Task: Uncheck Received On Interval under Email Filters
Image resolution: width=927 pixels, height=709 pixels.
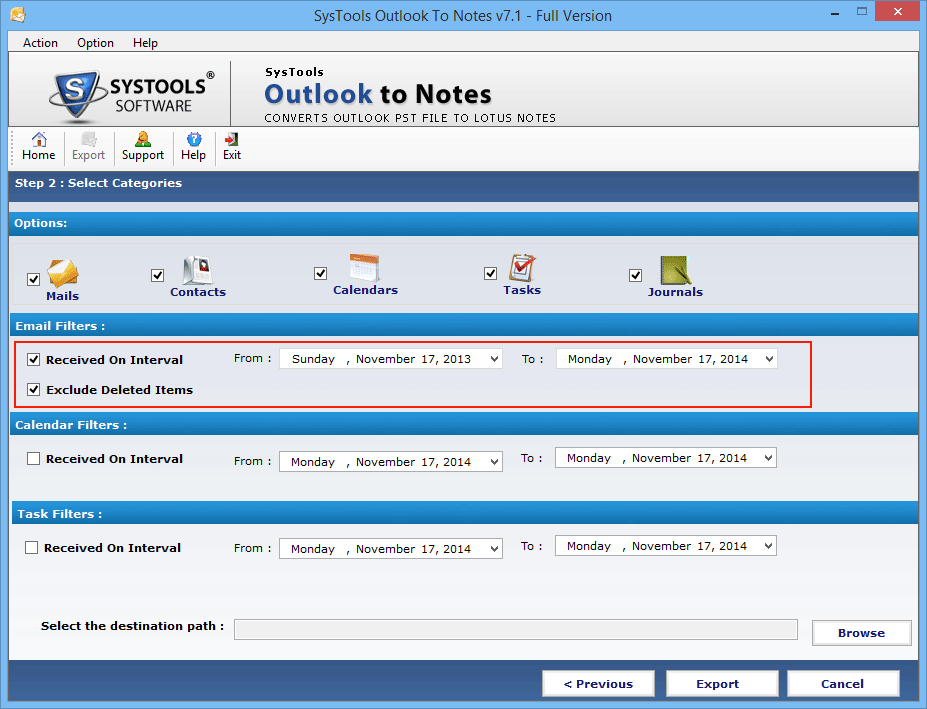Action: [x=35, y=359]
